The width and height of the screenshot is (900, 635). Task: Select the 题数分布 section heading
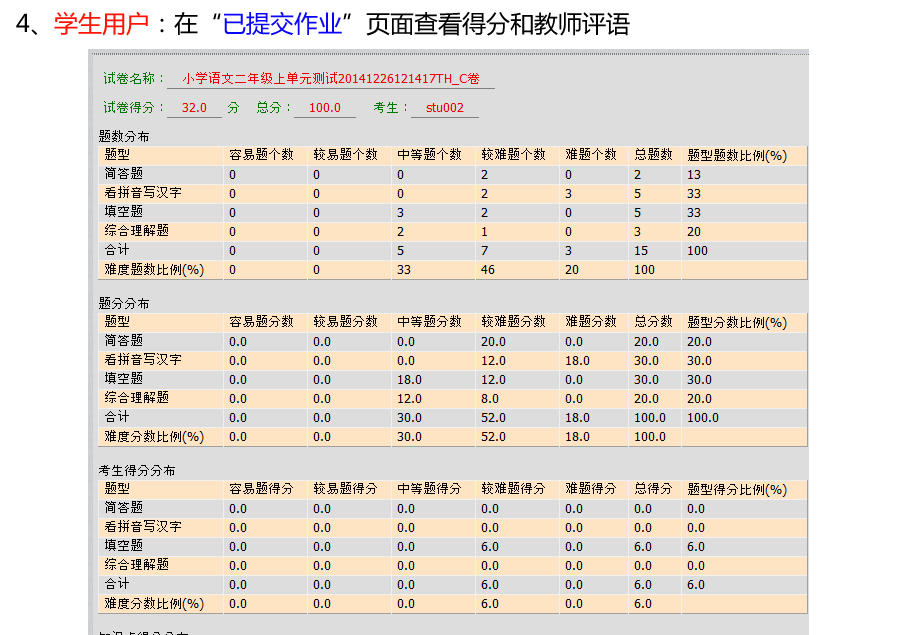pyautogui.click(x=124, y=136)
